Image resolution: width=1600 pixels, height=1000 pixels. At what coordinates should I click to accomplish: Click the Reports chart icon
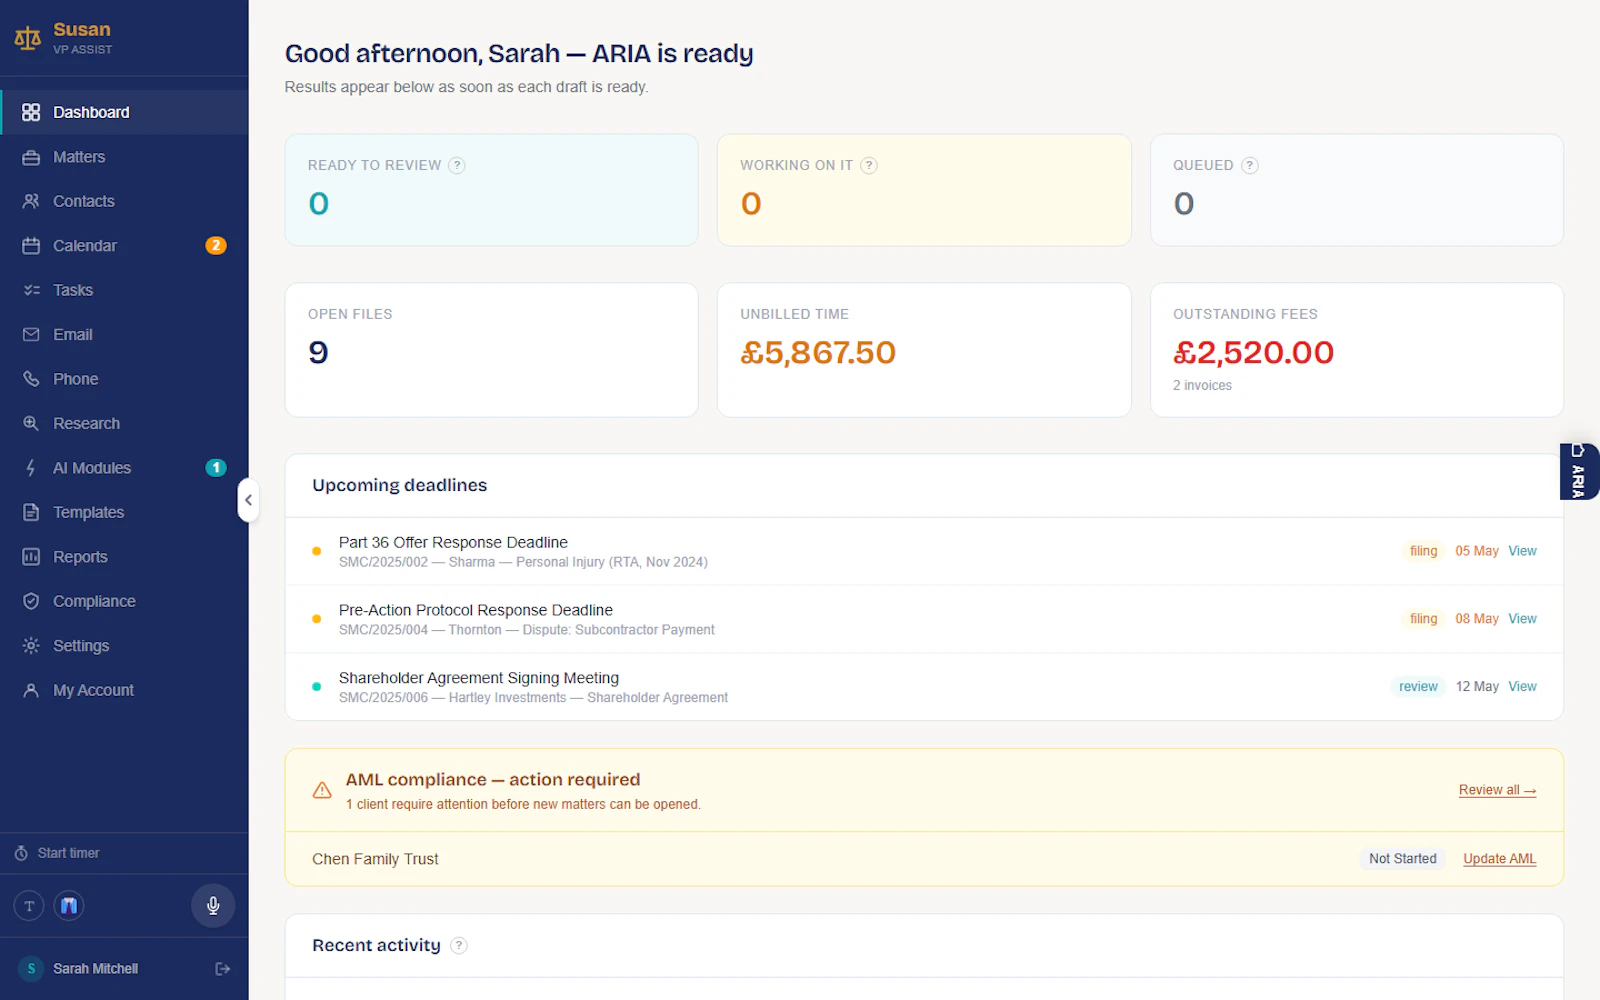(x=31, y=557)
